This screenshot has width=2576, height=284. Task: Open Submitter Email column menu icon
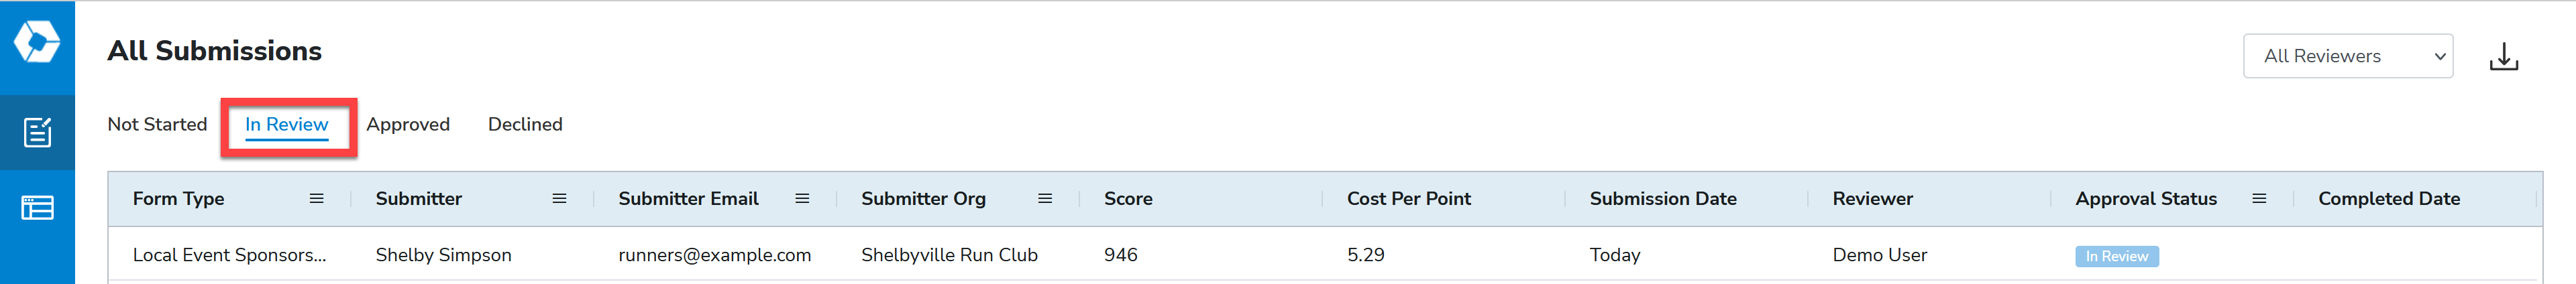point(802,199)
